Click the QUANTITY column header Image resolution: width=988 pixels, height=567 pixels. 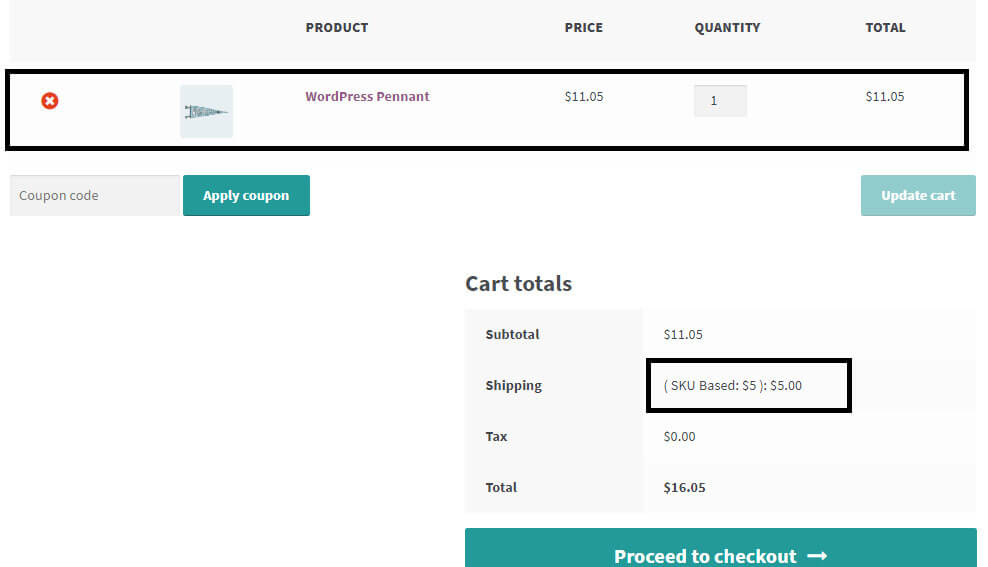tap(727, 28)
